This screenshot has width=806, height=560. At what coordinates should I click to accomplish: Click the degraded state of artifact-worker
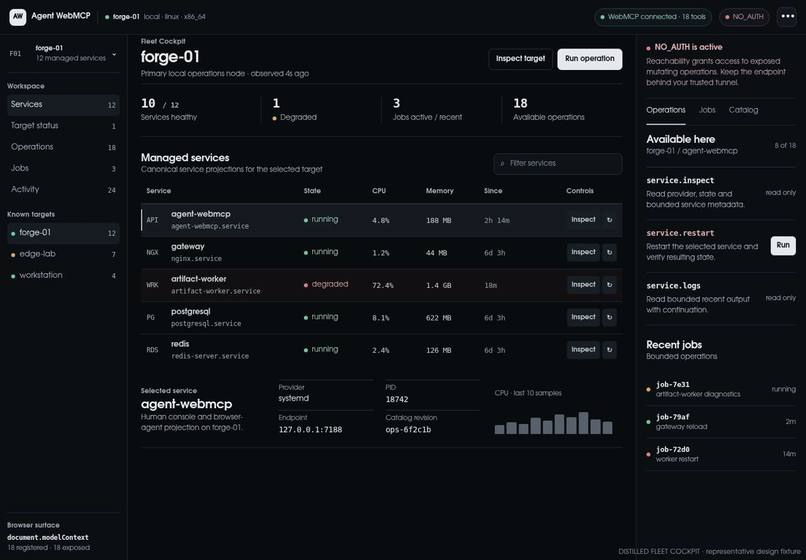pyautogui.click(x=326, y=284)
